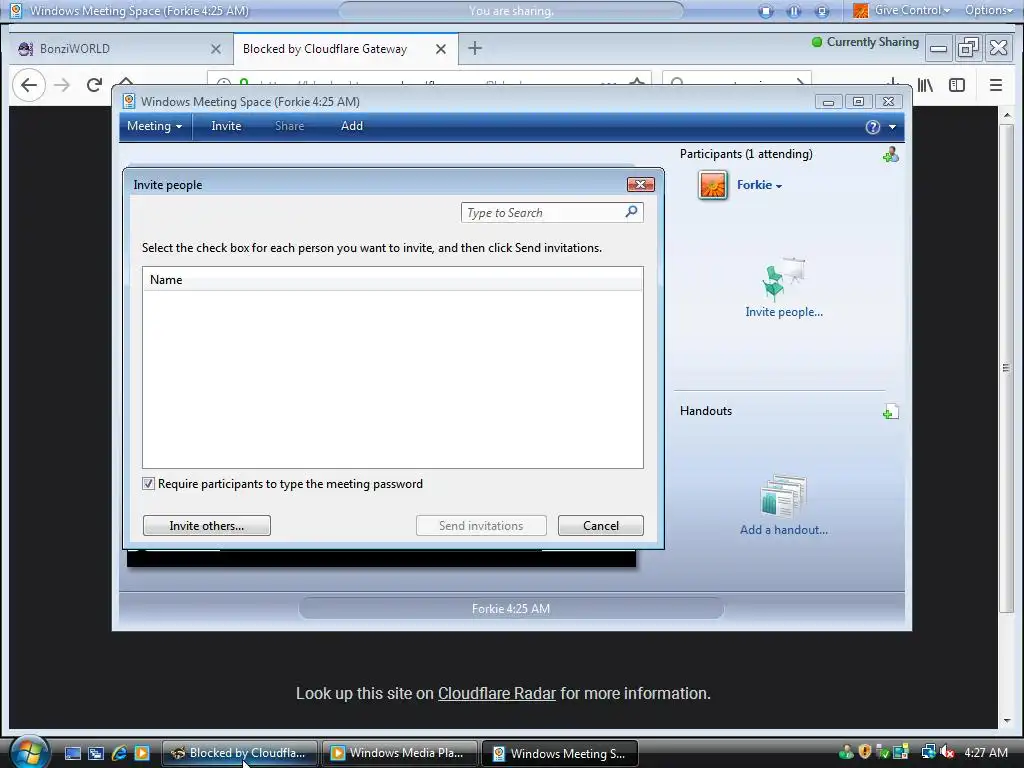Open the Options dropdown in sharing bar
Screen dimensions: 1024x768
(989, 10)
